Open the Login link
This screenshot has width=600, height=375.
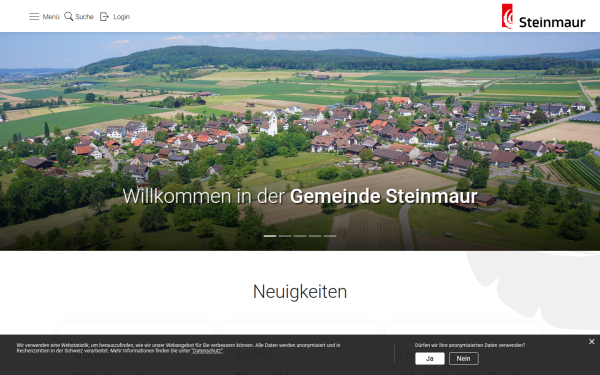coord(121,17)
